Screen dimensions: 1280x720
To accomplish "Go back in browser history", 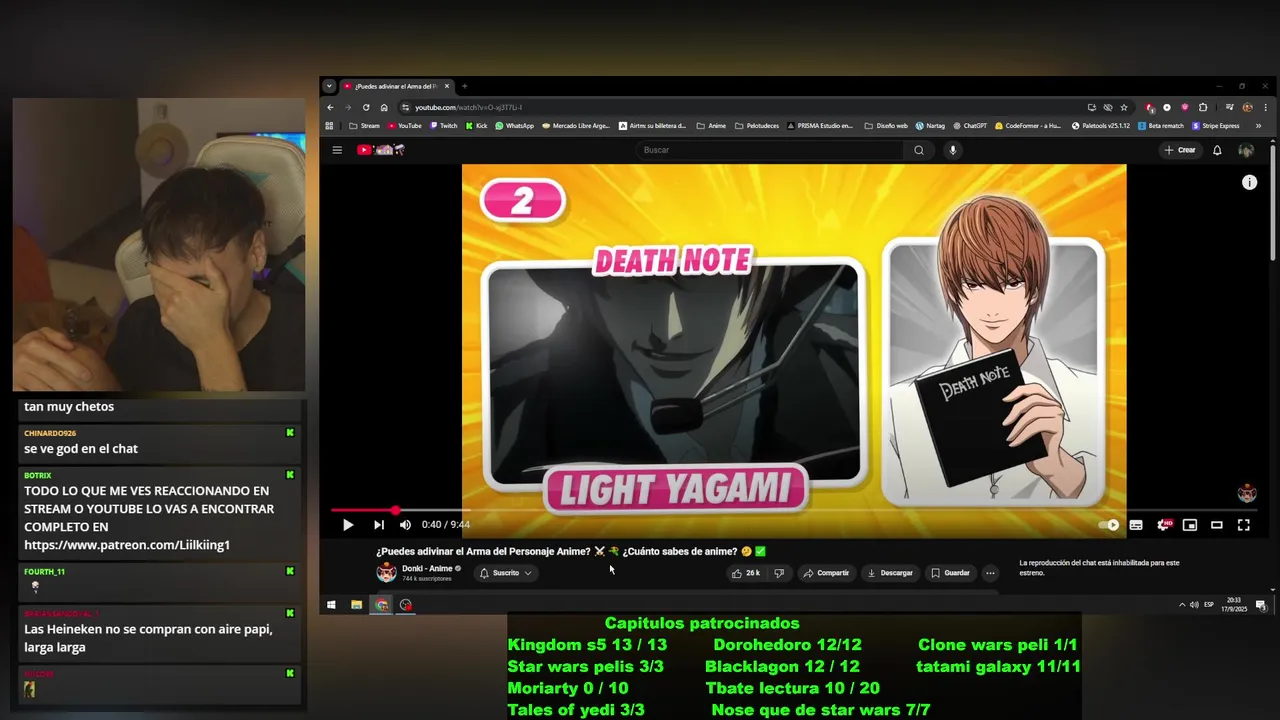I will point(330,107).
